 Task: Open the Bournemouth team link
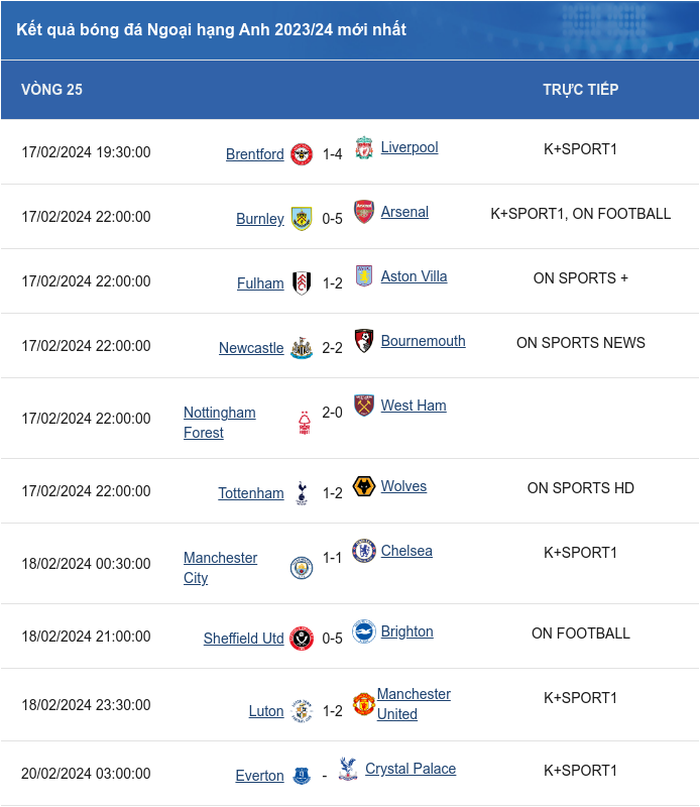pyautogui.click(x=423, y=341)
